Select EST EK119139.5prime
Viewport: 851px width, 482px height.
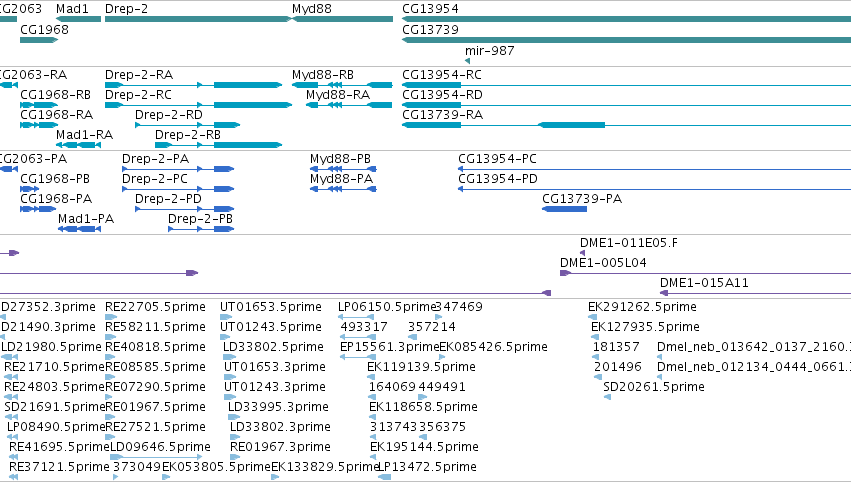371,377
